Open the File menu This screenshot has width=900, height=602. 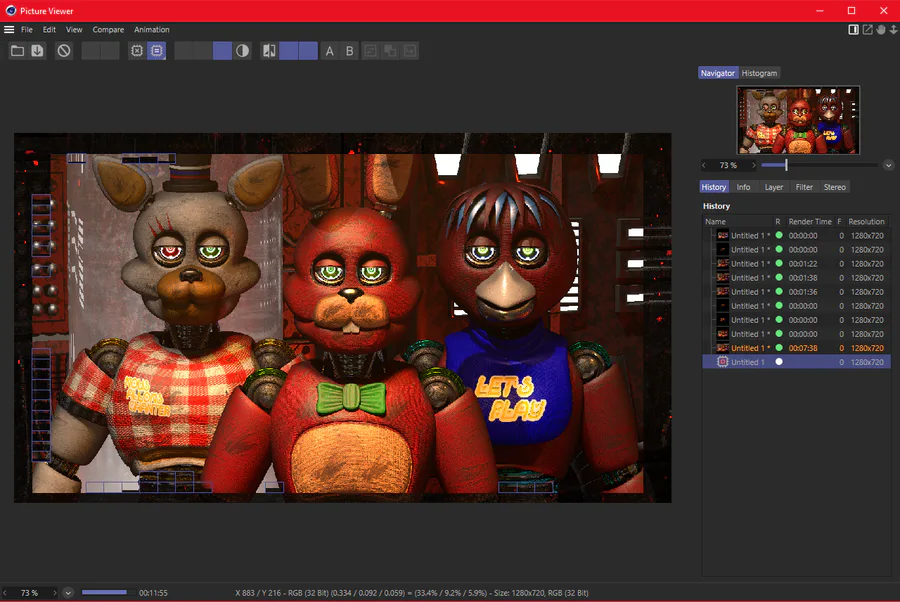pyautogui.click(x=27, y=29)
